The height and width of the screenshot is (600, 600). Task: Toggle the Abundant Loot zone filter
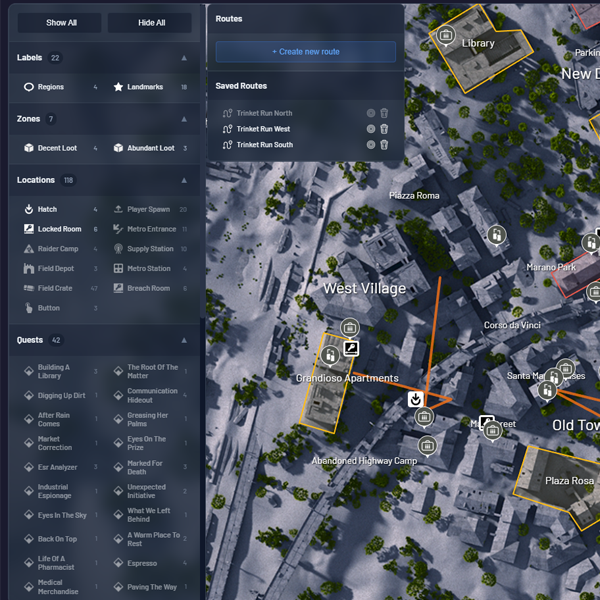point(150,148)
